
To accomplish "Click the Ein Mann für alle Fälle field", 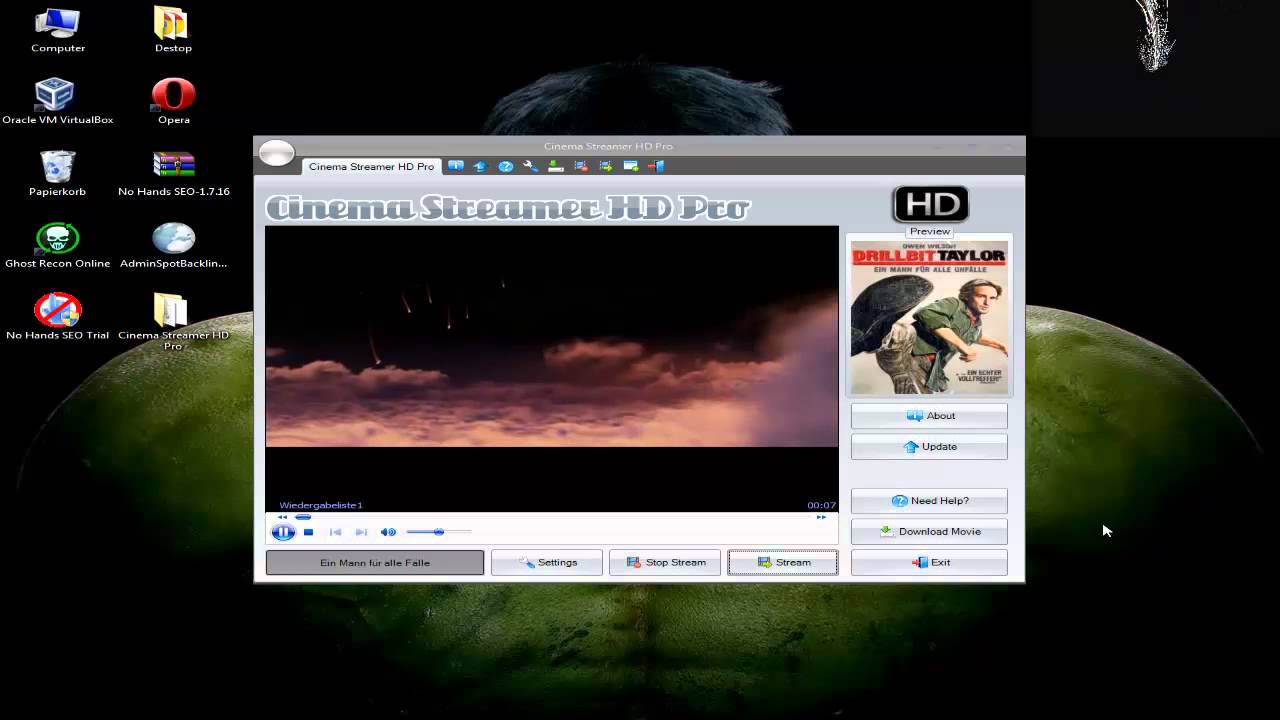I will 375,563.
